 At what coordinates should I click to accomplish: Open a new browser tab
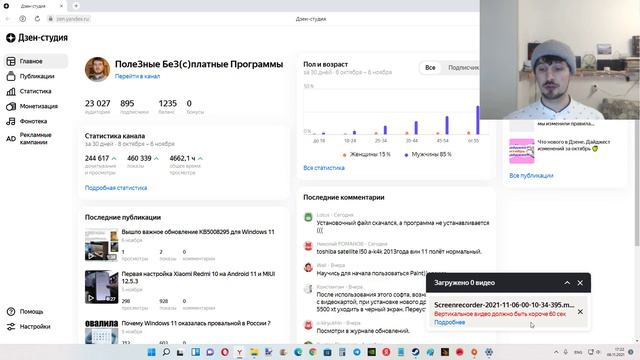(x=76, y=6)
